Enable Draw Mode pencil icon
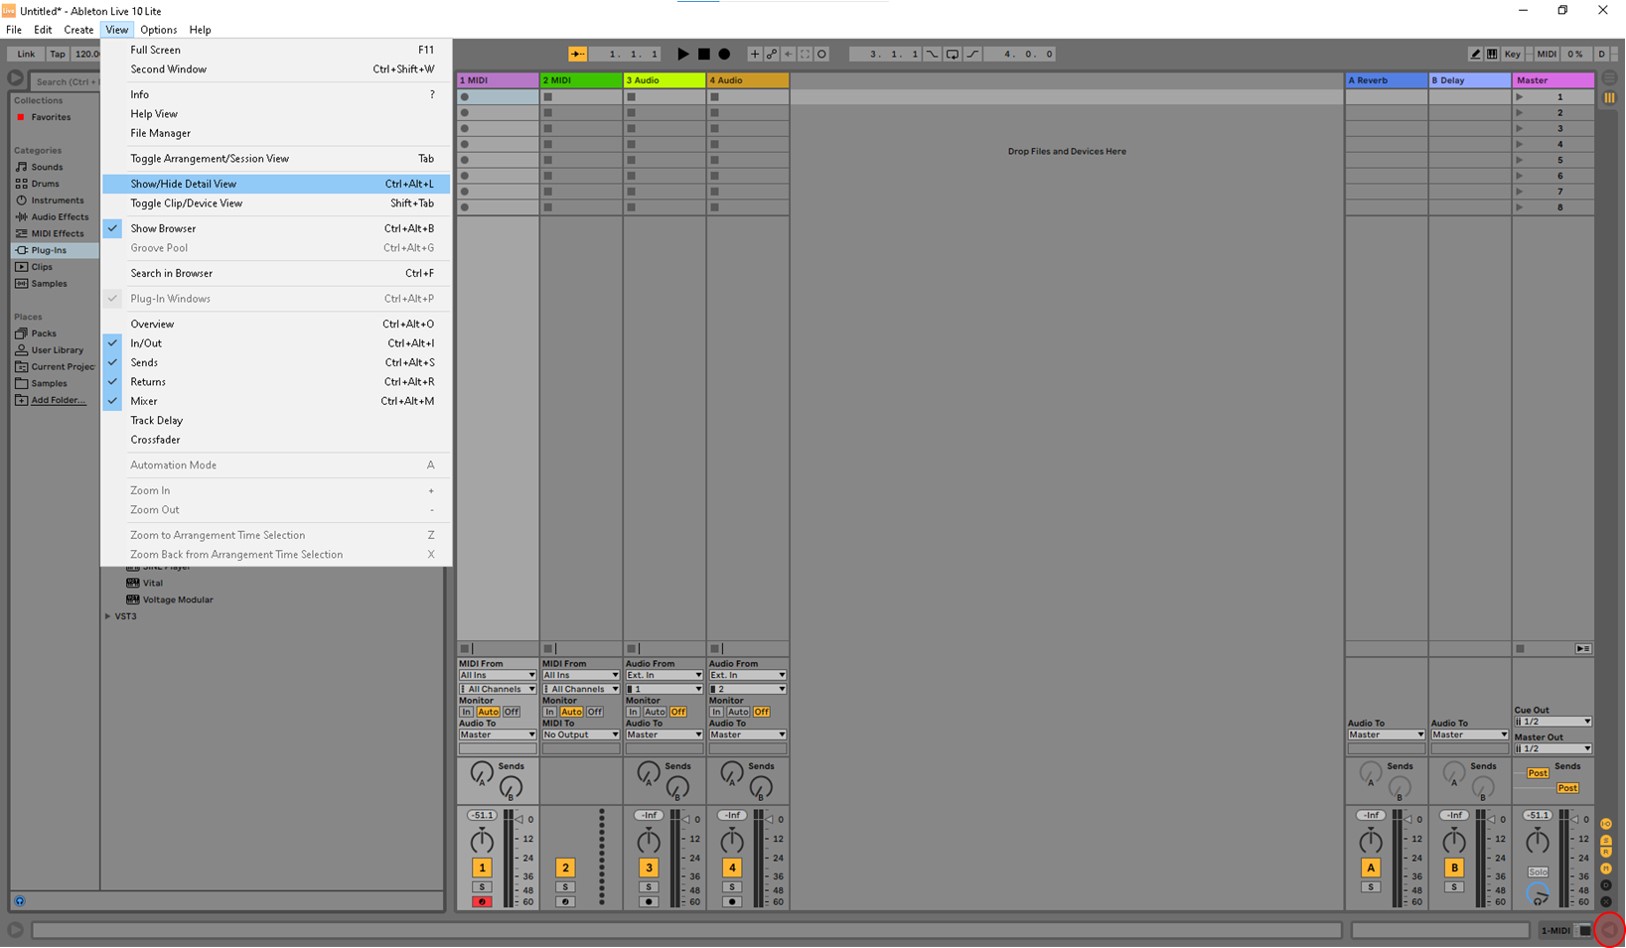1626x948 pixels. point(1475,54)
